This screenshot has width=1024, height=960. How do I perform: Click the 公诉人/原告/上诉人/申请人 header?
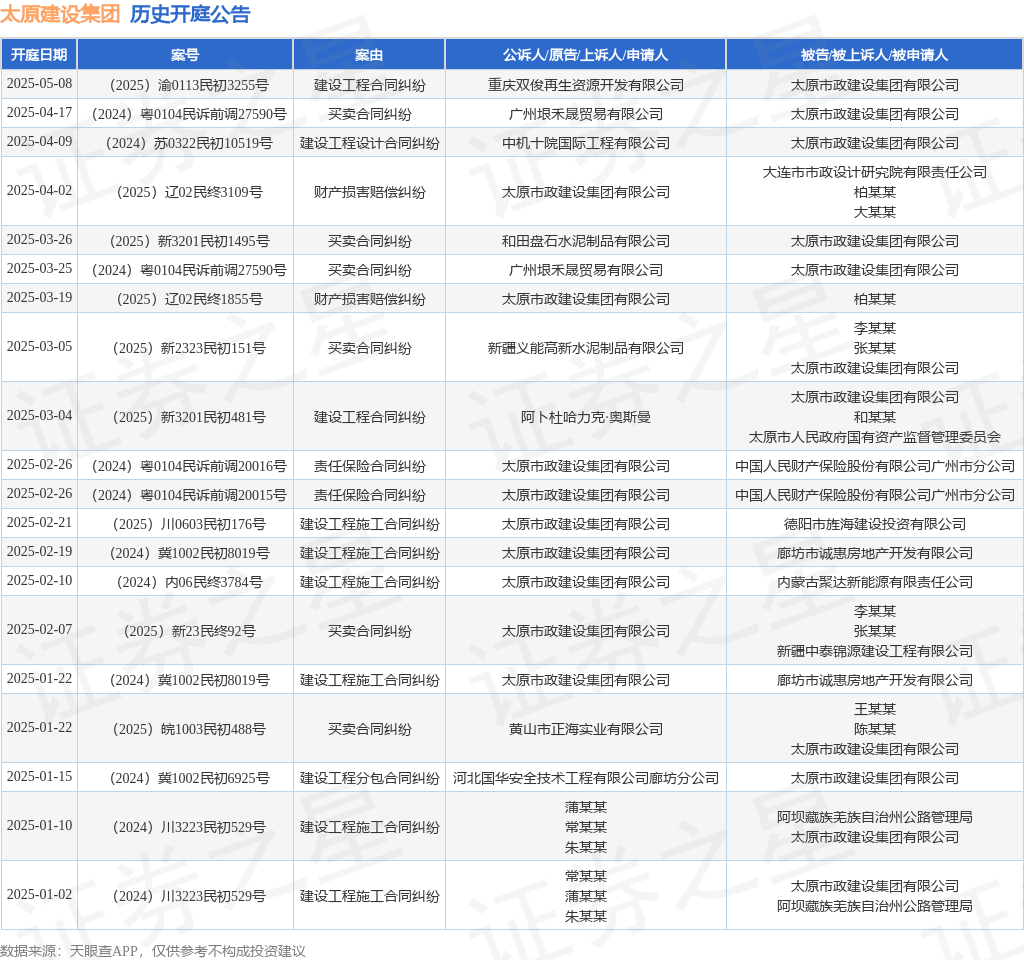click(585, 55)
